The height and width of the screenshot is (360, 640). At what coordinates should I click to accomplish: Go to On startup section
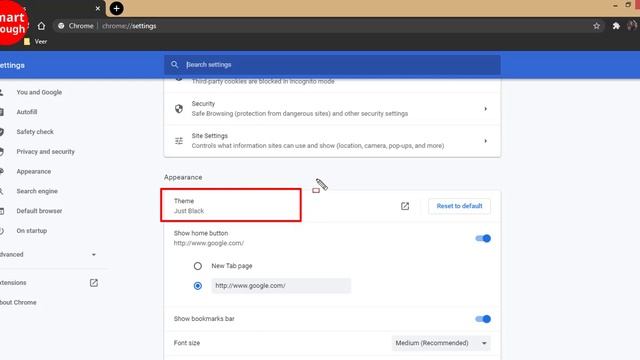pyautogui.click(x=32, y=231)
